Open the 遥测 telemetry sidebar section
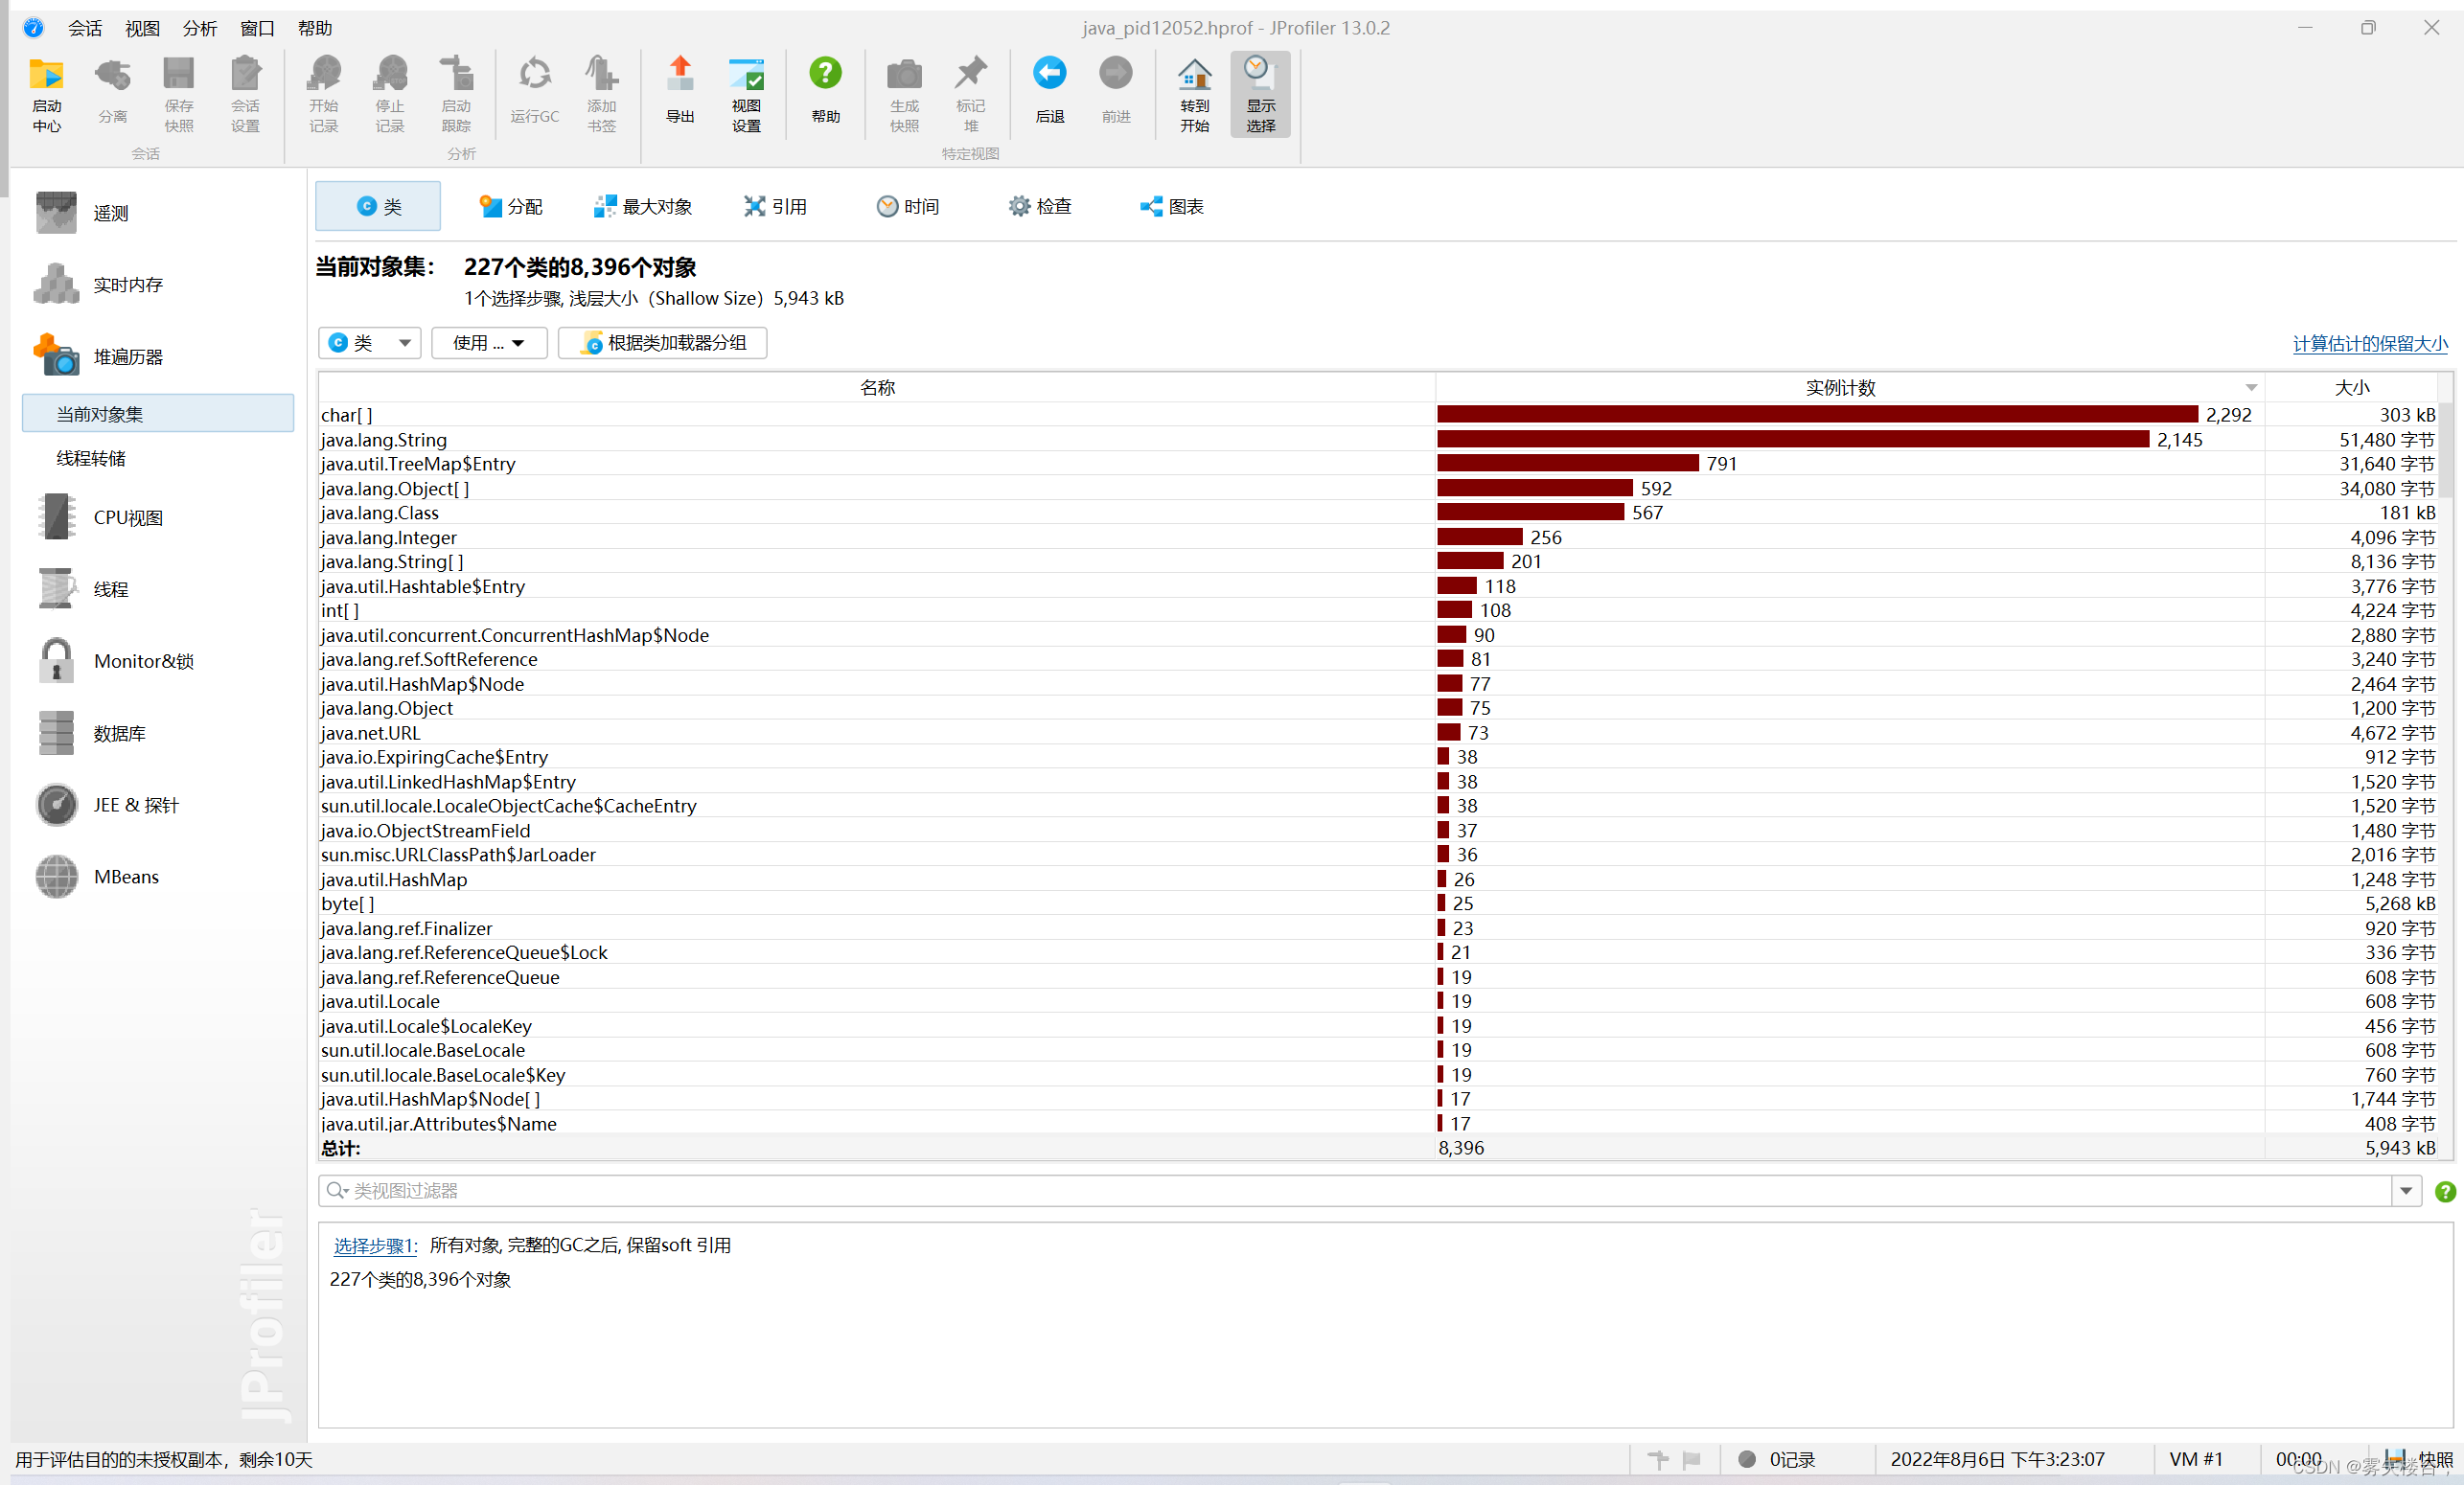 click(x=160, y=213)
